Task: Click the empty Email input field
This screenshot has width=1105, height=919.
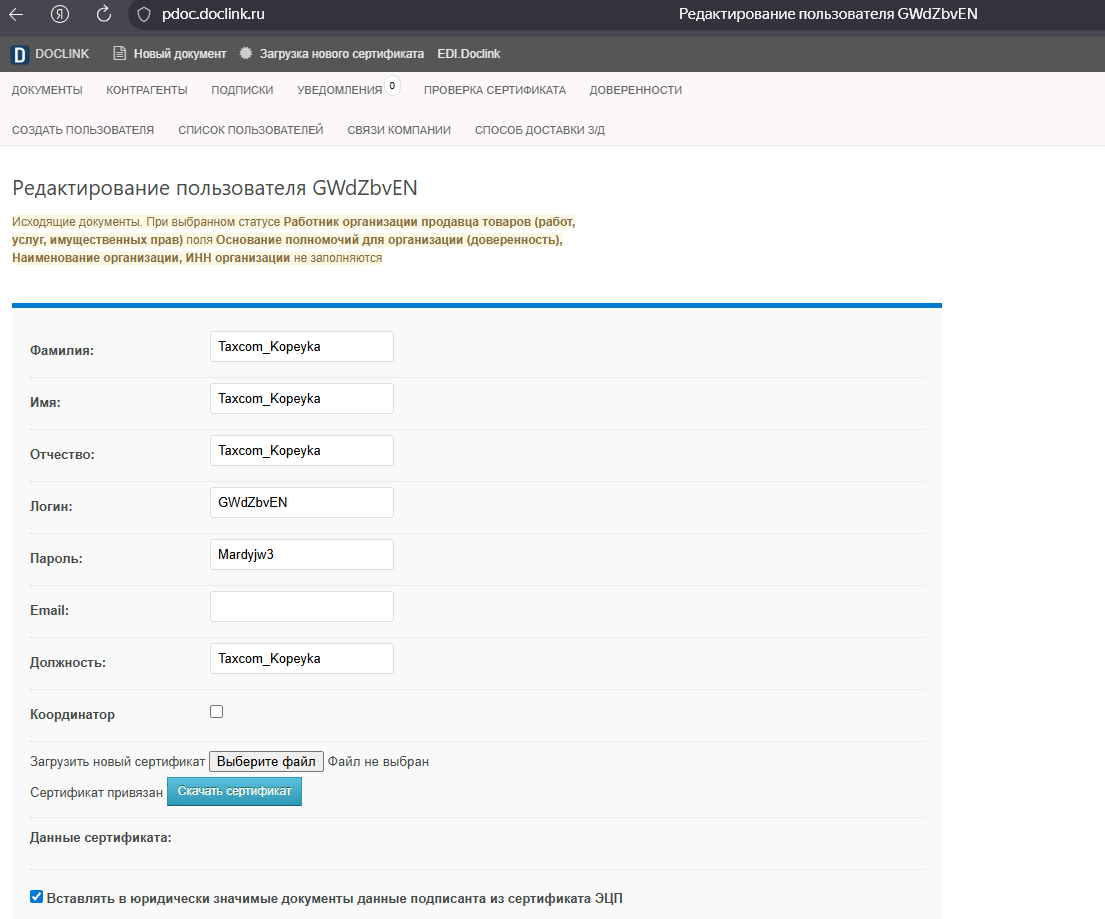Action: (302, 607)
